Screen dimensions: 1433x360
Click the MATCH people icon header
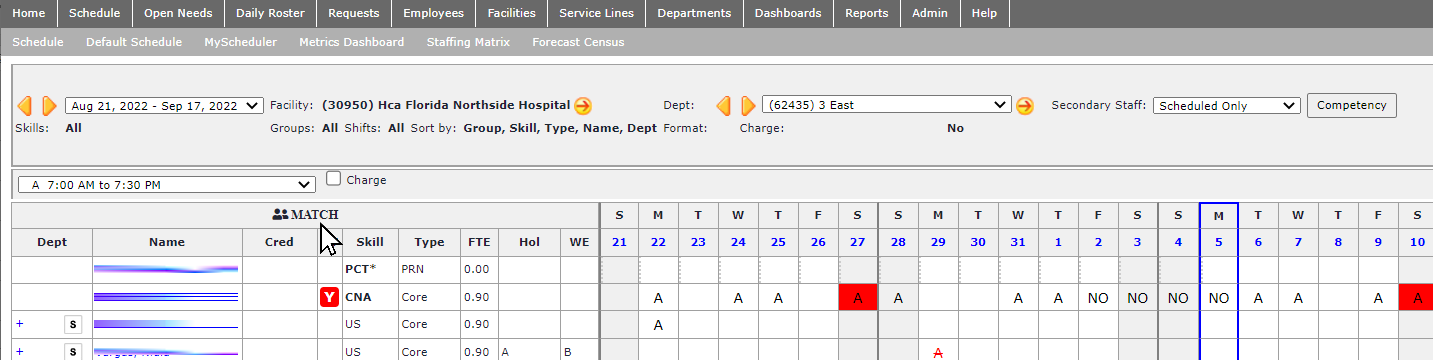pyautogui.click(x=305, y=214)
